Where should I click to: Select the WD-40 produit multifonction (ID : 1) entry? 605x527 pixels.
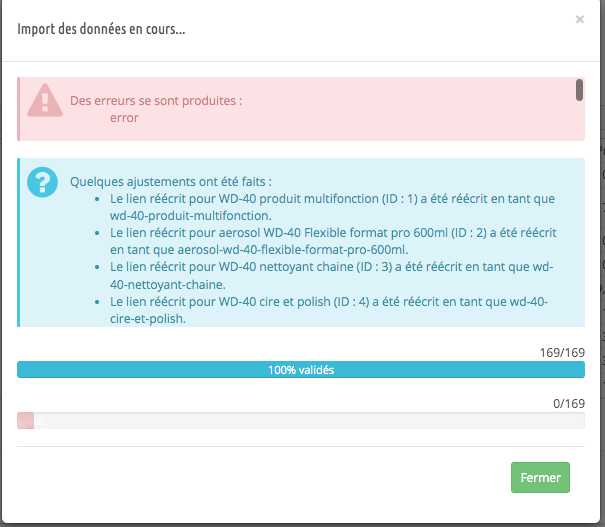330,206
